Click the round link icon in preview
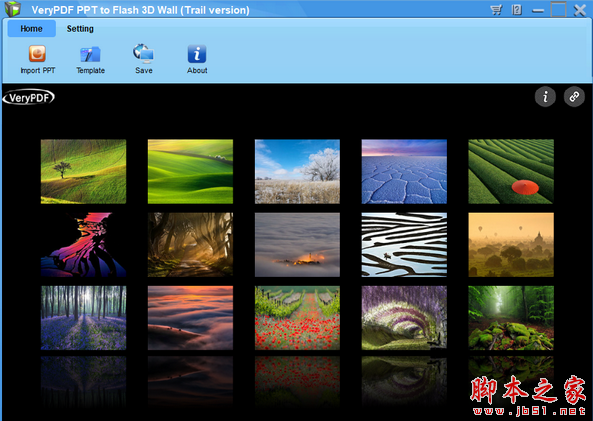Image resolution: width=593 pixels, height=421 pixels. [574, 97]
